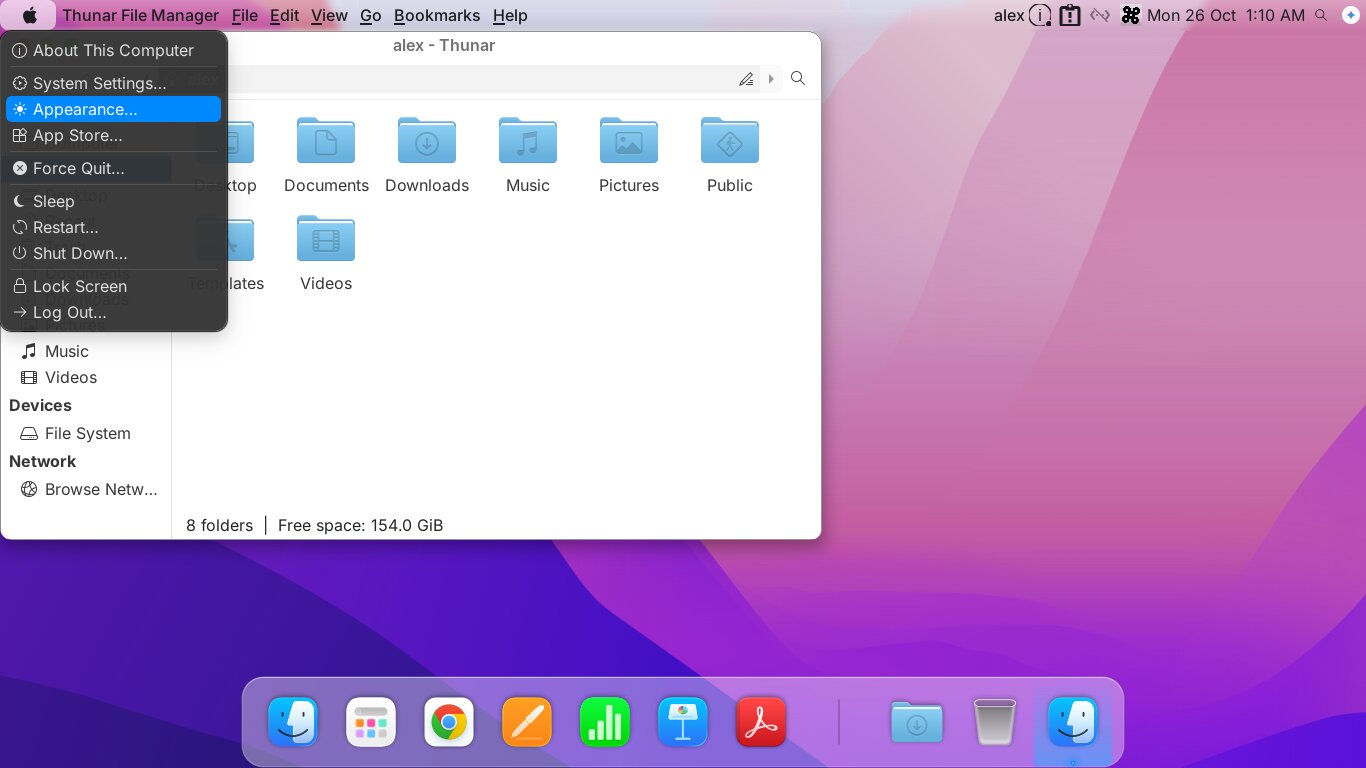Choose Force Quit... in the menu
Viewport: 1366px width, 768px height.
(x=113, y=168)
